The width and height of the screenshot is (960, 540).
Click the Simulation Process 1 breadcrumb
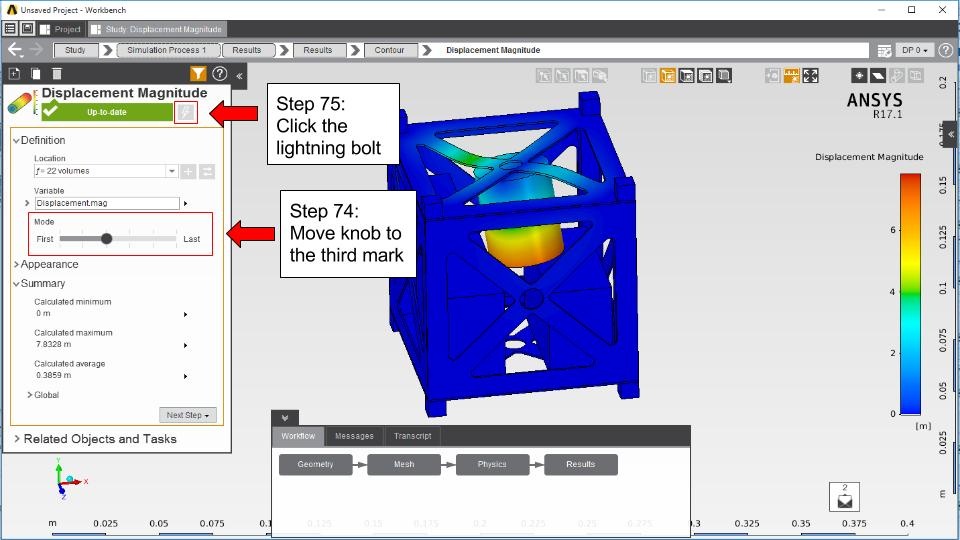[167, 50]
